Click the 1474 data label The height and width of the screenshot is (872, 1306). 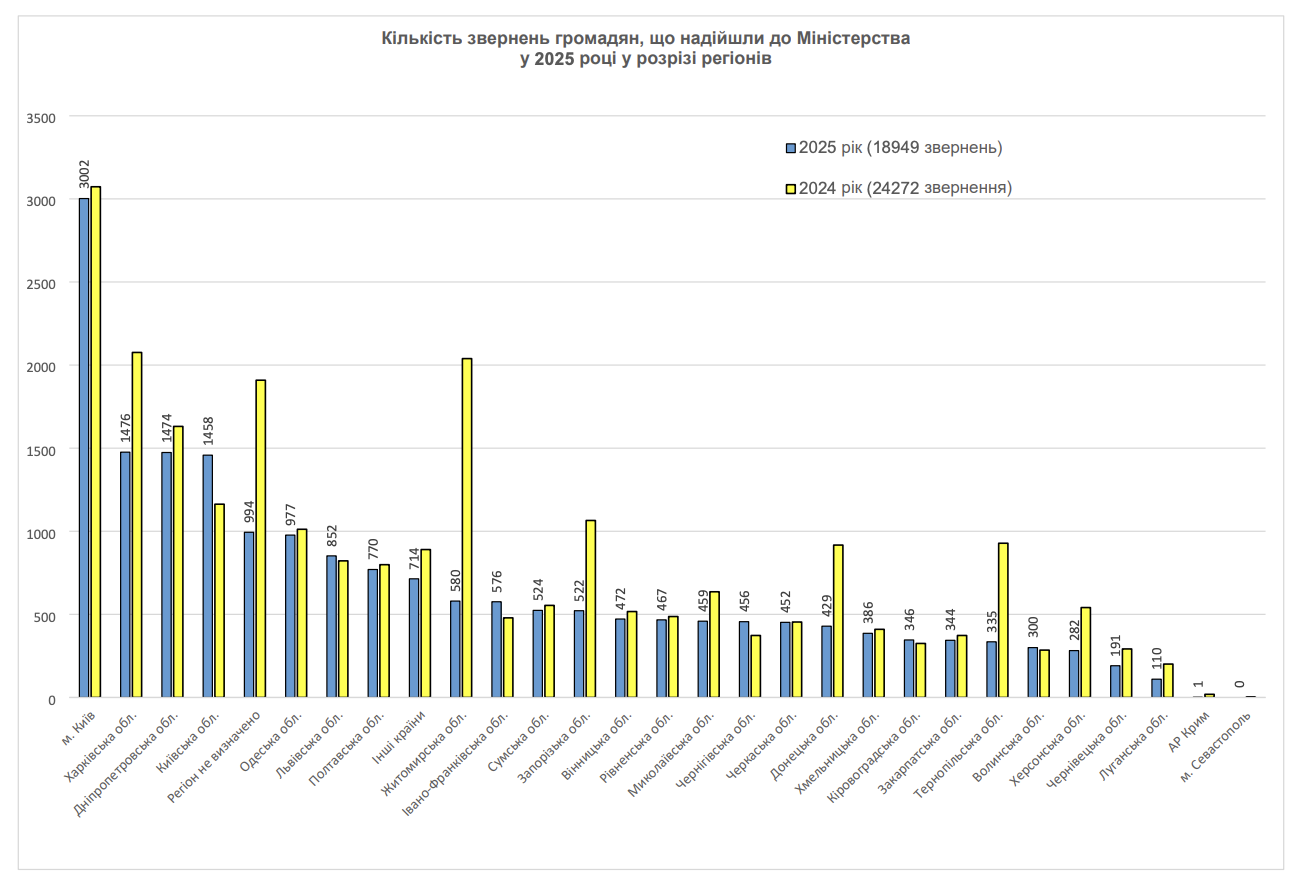(167, 428)
